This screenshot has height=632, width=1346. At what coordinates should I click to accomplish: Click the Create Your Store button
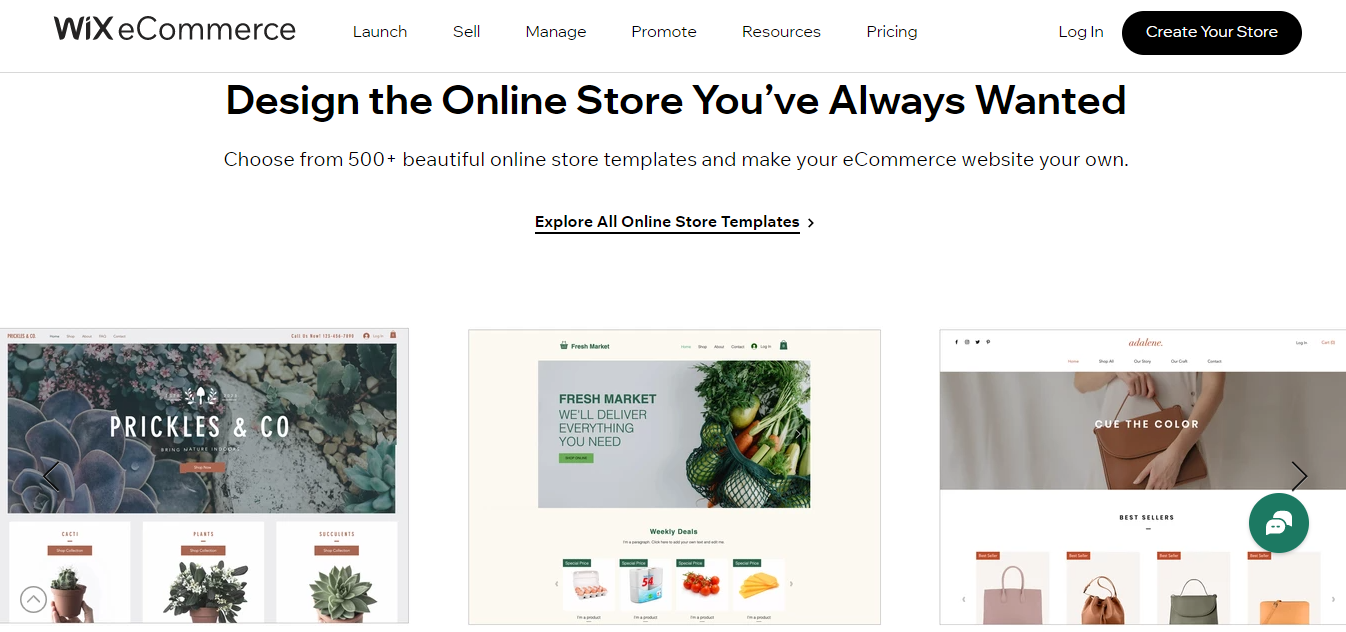point(1212,32)
